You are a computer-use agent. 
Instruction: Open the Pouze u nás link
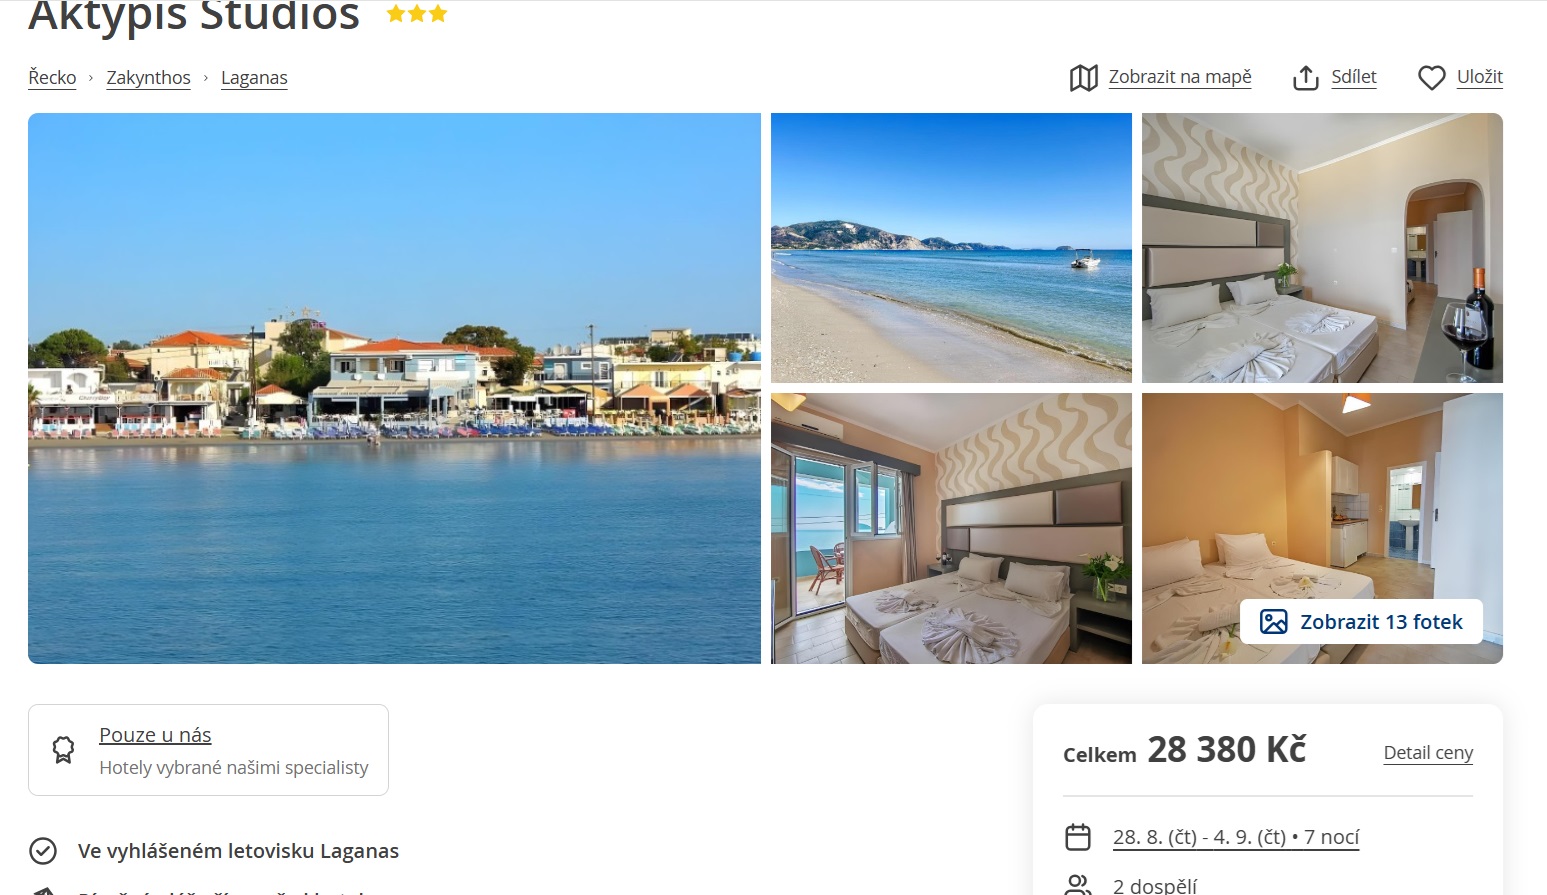point(155,735)
